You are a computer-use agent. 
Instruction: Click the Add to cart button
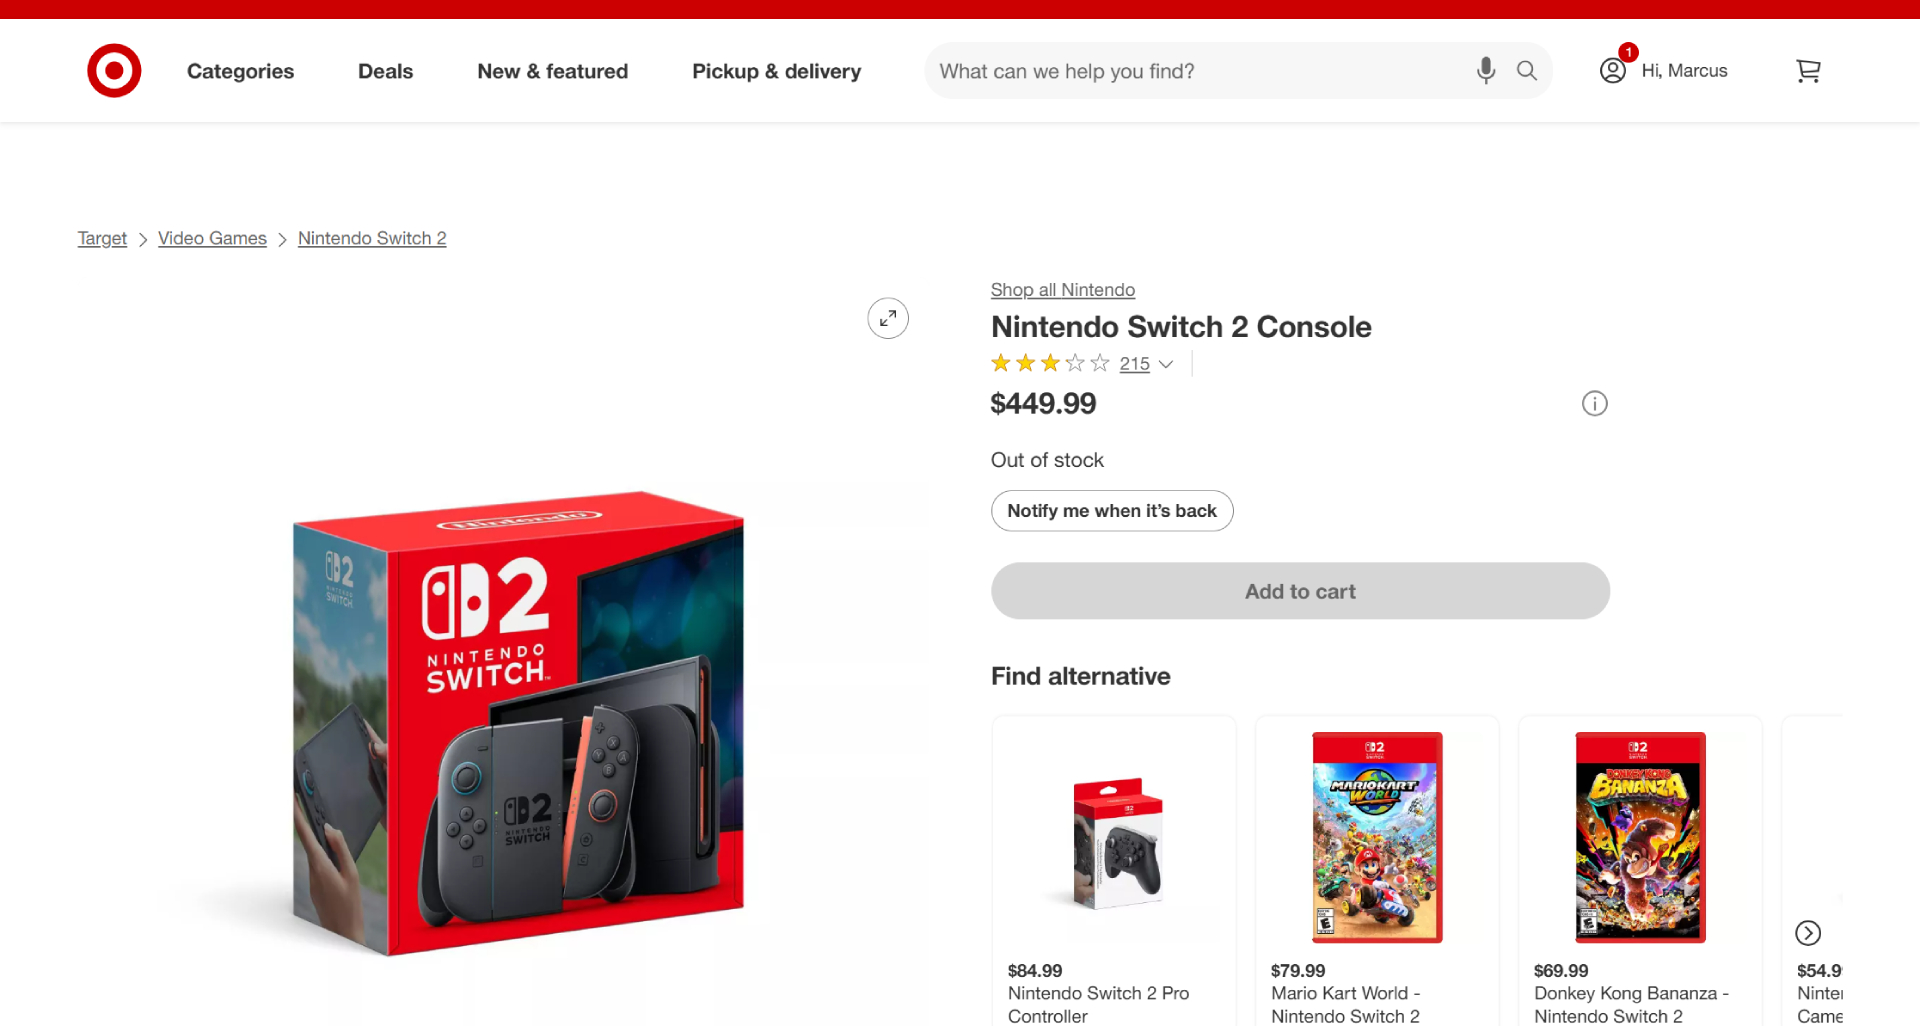click(x=1299, y=591)
